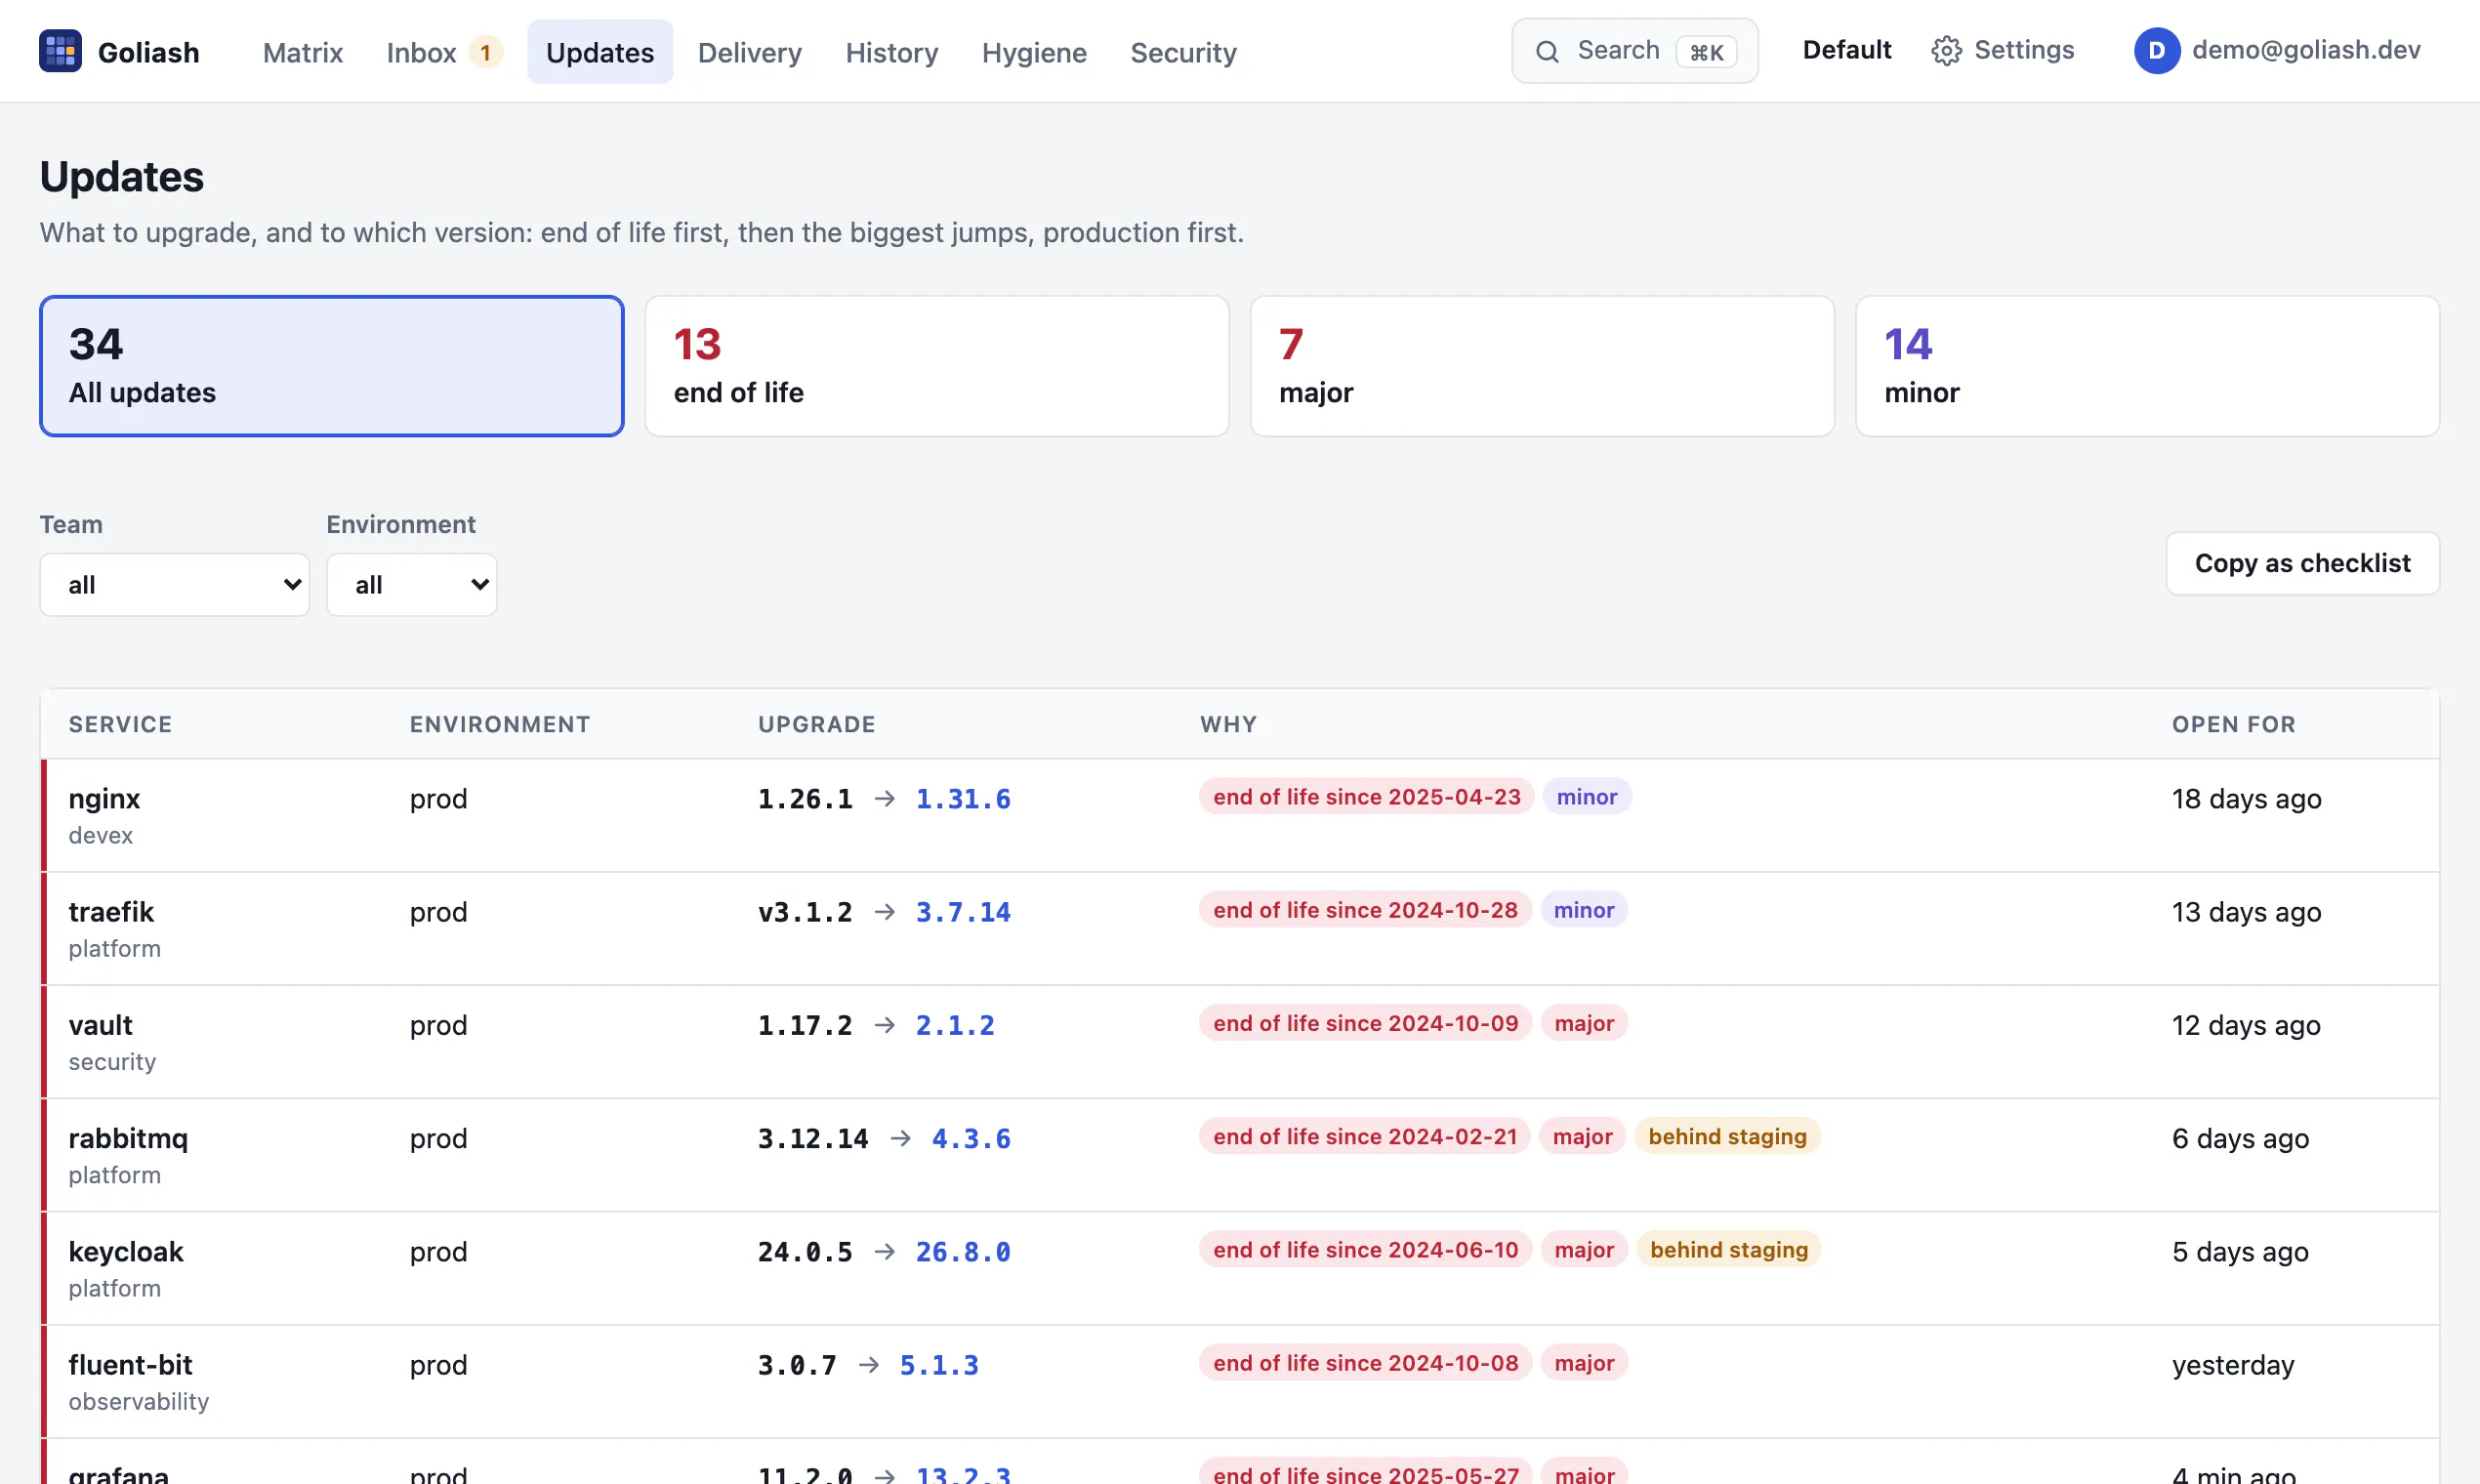Click the Default workspace label
The width and height of the screenshot is (2480, 1484).
[1846, 50]
